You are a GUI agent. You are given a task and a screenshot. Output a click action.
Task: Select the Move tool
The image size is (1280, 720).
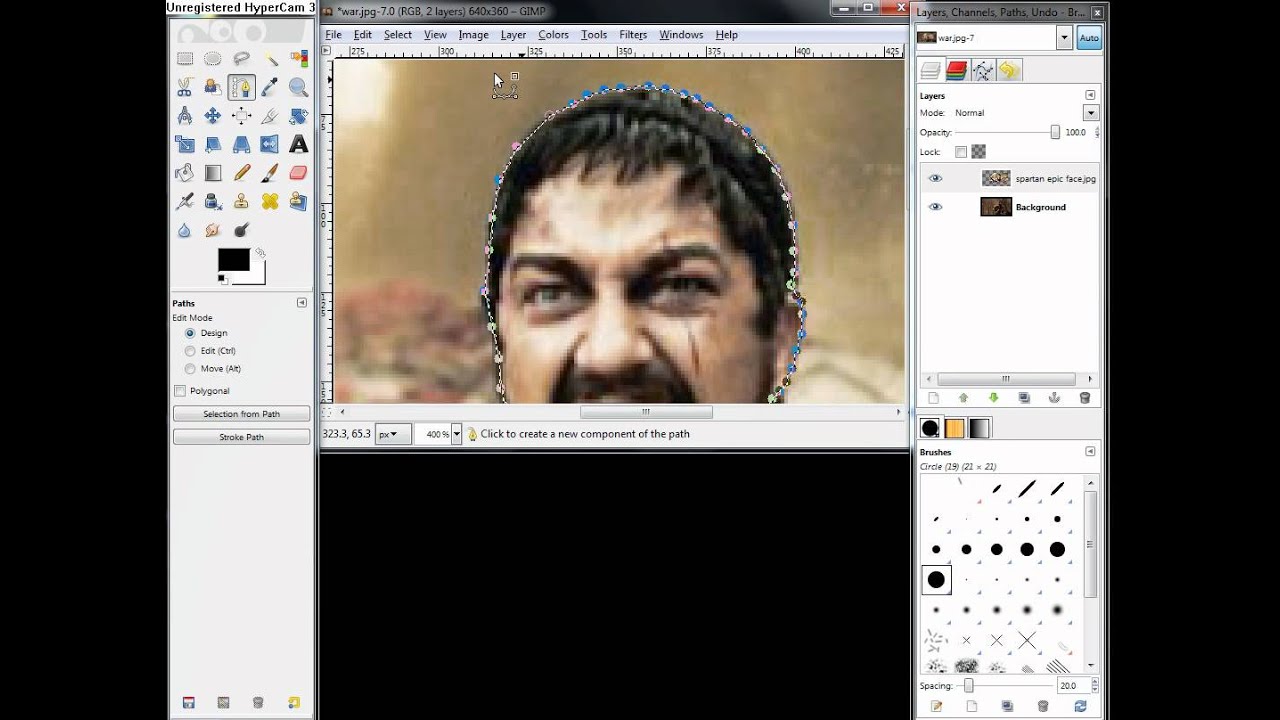213,116
